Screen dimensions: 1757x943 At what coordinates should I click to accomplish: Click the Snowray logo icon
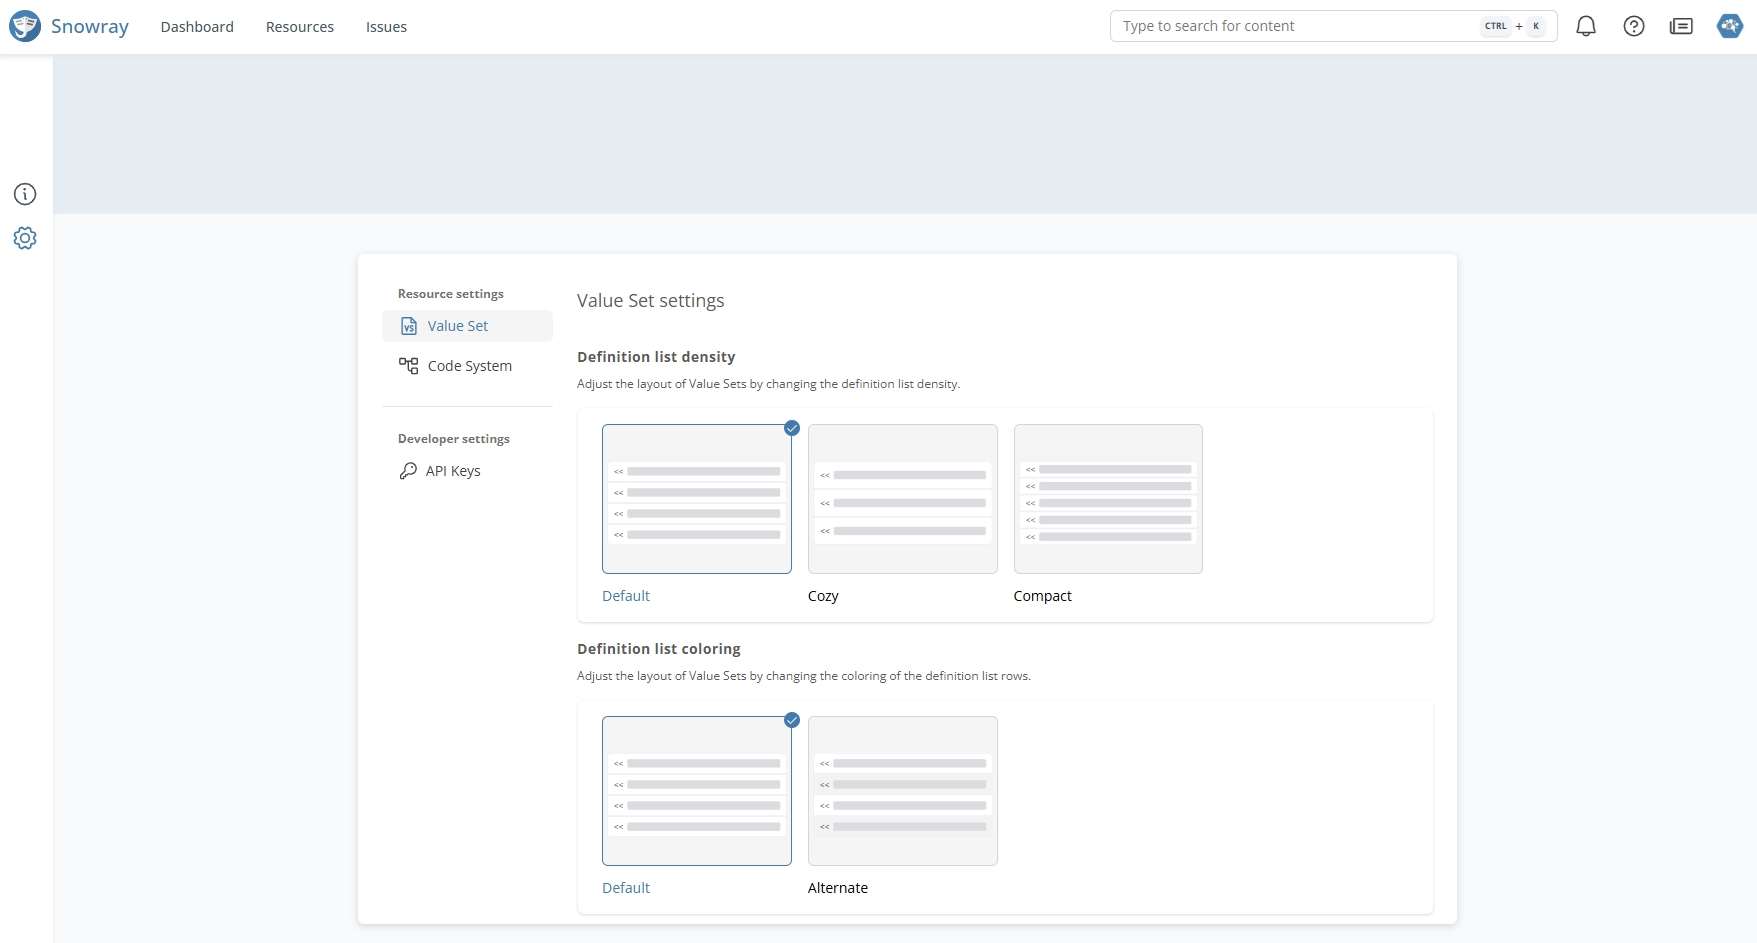tap(25, 26)
